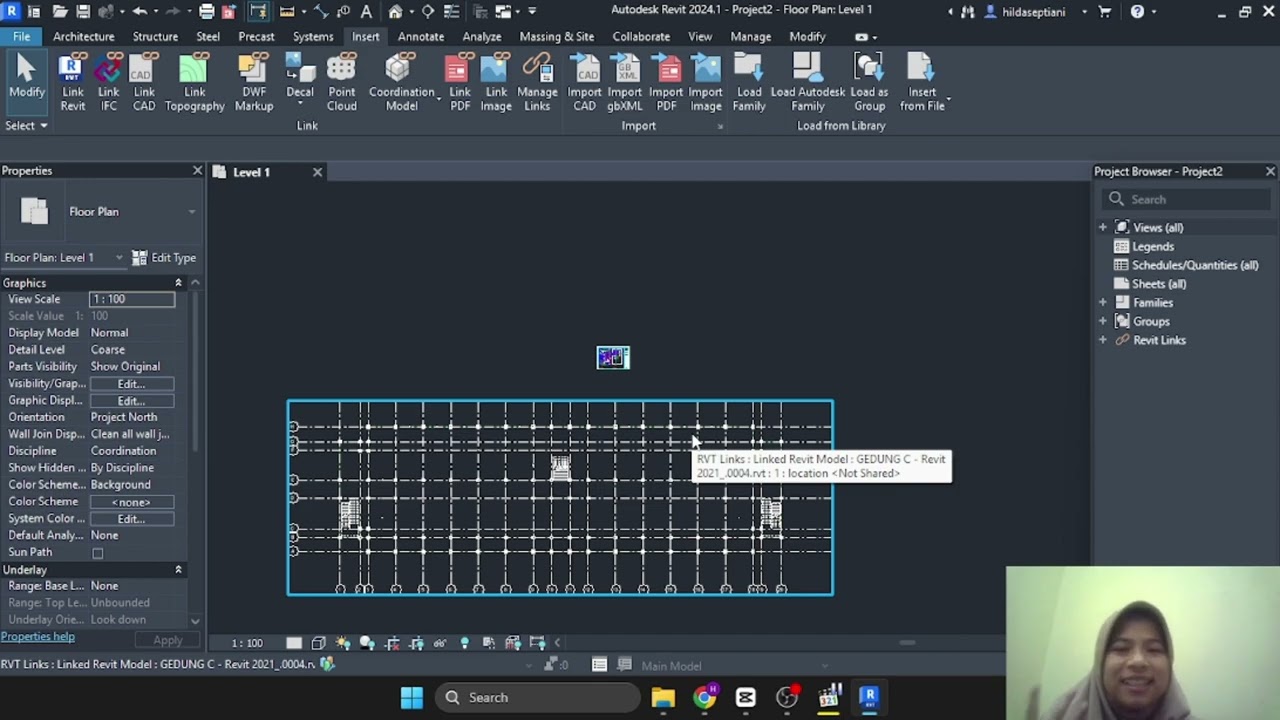The height and width of the screenshot is (720, 1280).
Task: Open the Floor Plan: Level 1 instance dropdown
Action: [119, 258]
